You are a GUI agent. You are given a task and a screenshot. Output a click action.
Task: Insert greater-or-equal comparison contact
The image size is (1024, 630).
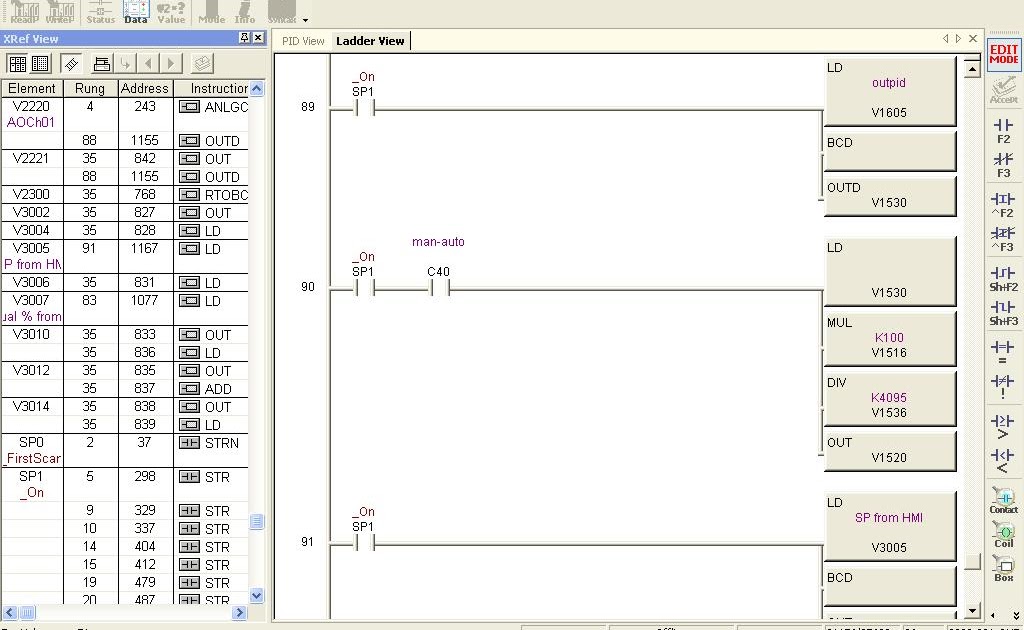click(1003, 426)
